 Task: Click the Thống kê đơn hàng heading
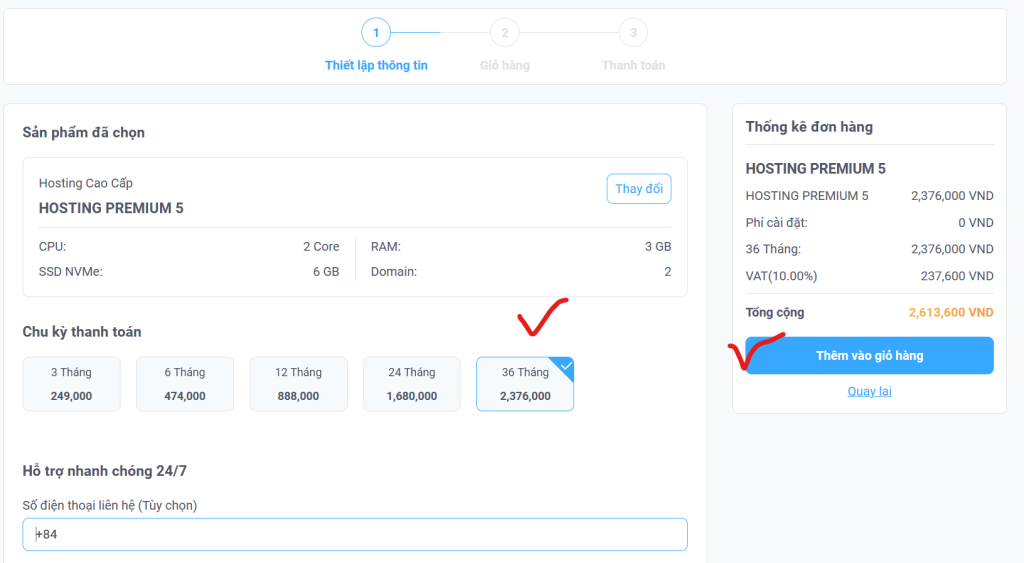coord(809,127)
